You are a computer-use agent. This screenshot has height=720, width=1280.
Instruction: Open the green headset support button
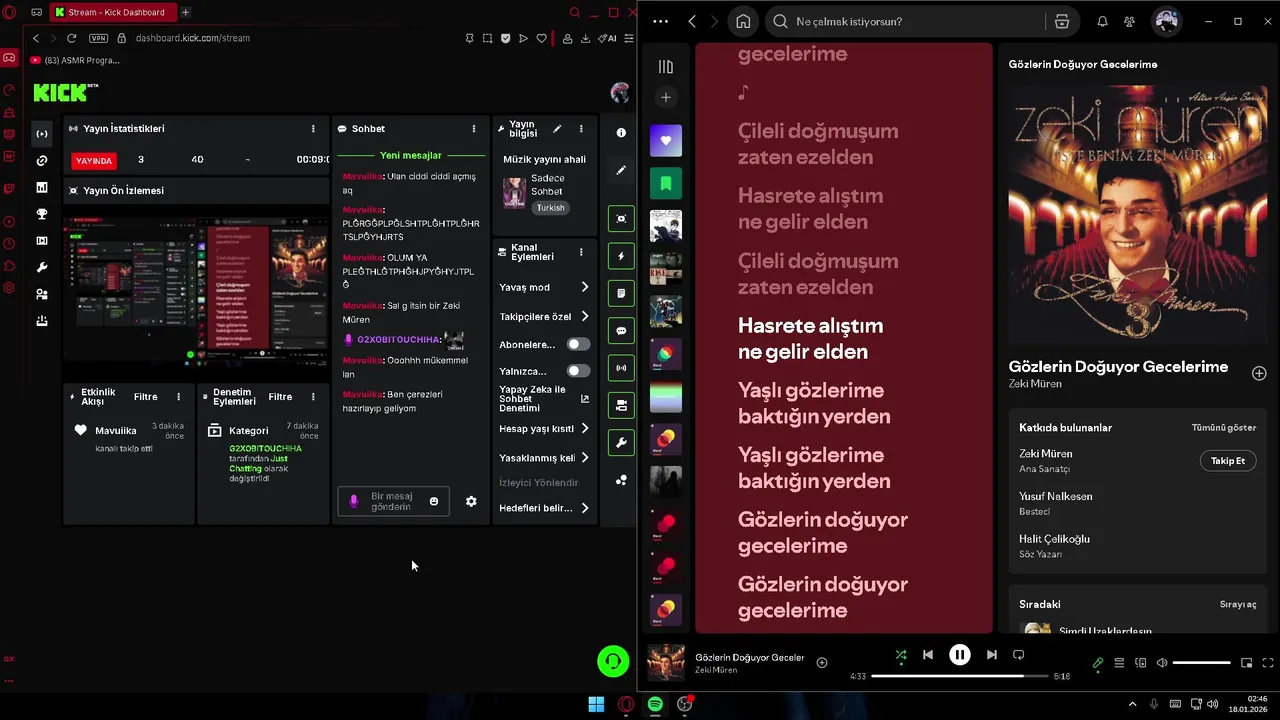tap(613, 661)
